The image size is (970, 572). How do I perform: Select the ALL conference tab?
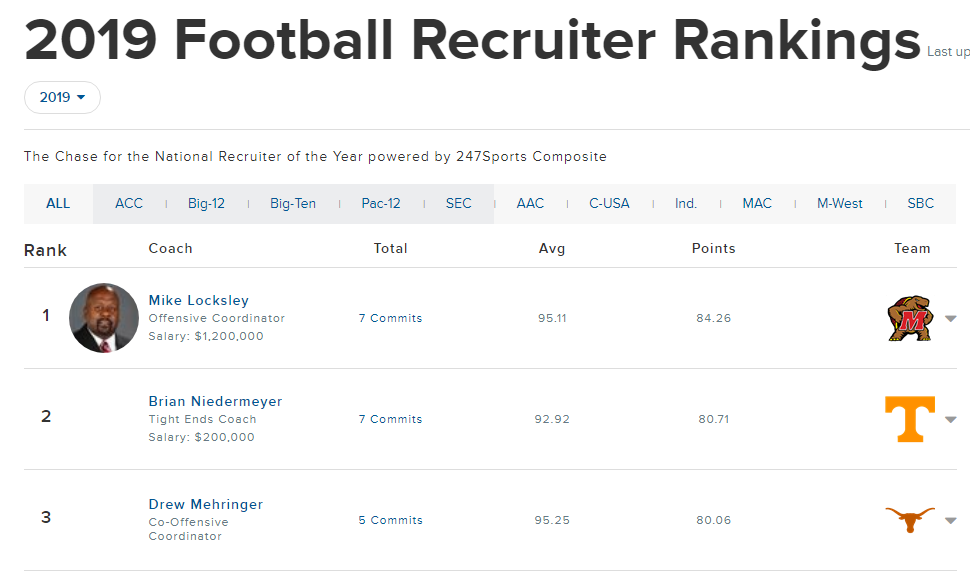[x=58, y=203]
